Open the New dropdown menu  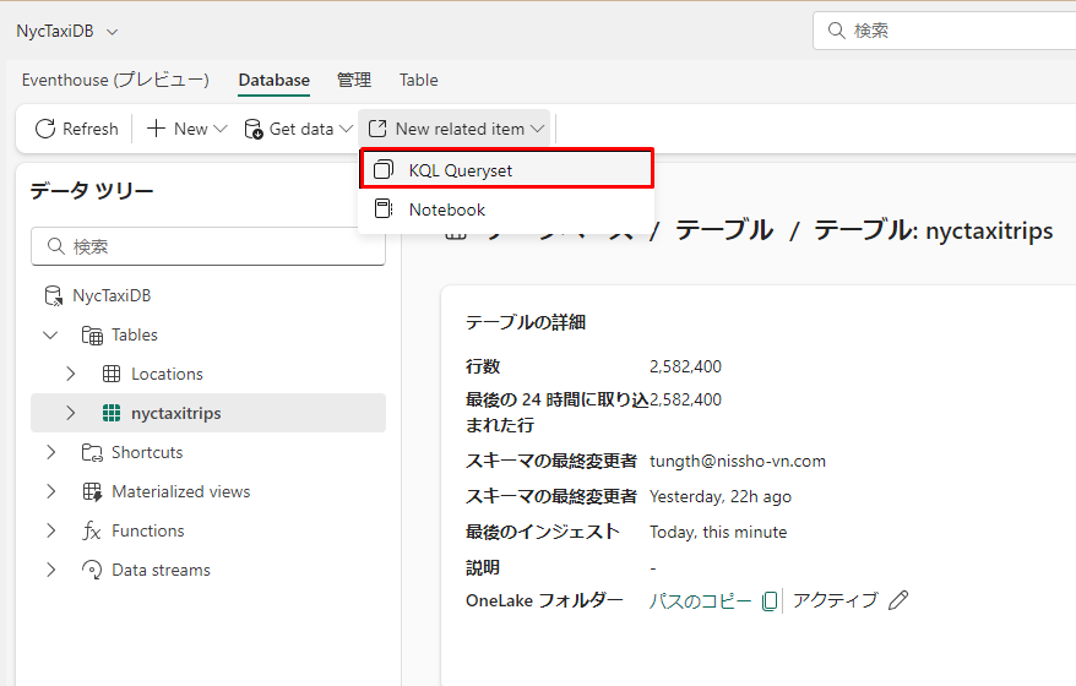tap(187, 129)
